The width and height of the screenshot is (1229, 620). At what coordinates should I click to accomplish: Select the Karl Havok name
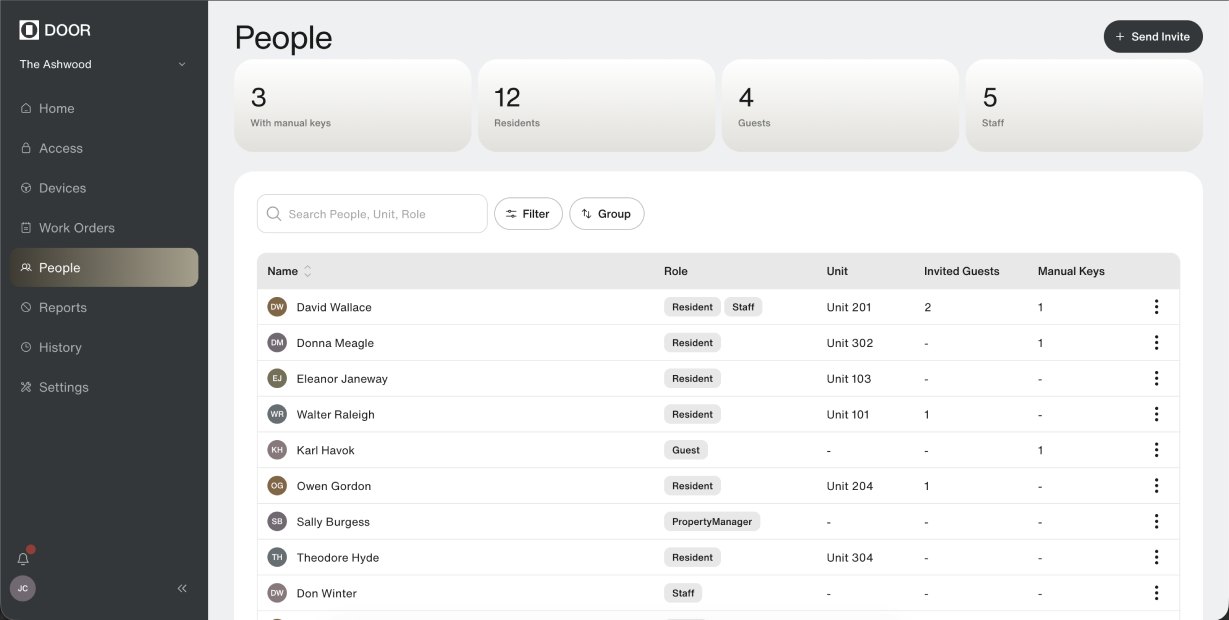click(326, 450)
